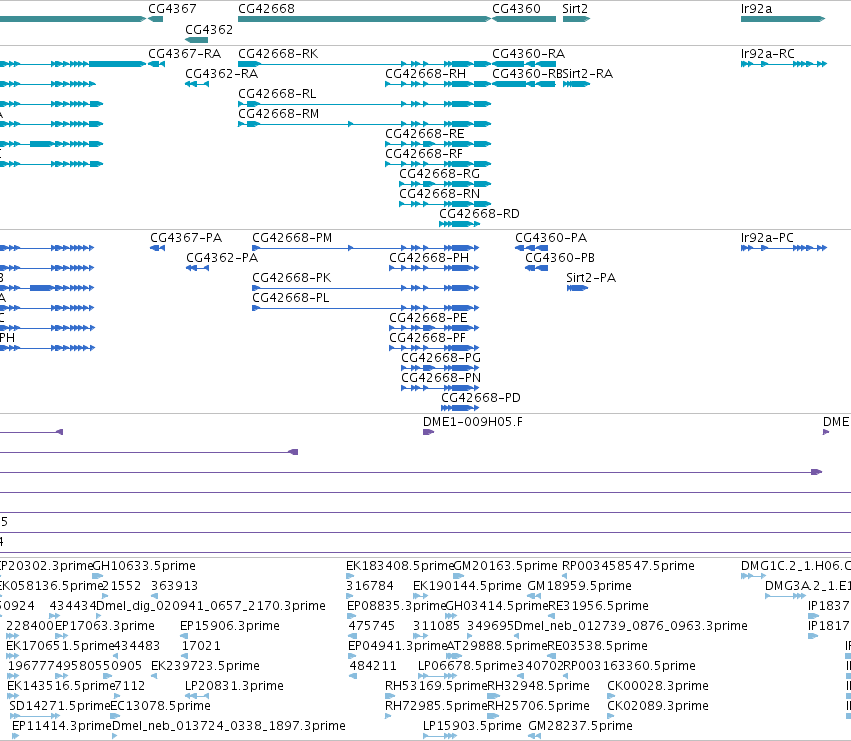Click the EK239723.5prime EST label
This screenshot has height=741, width=851.
tap(205, 666)
